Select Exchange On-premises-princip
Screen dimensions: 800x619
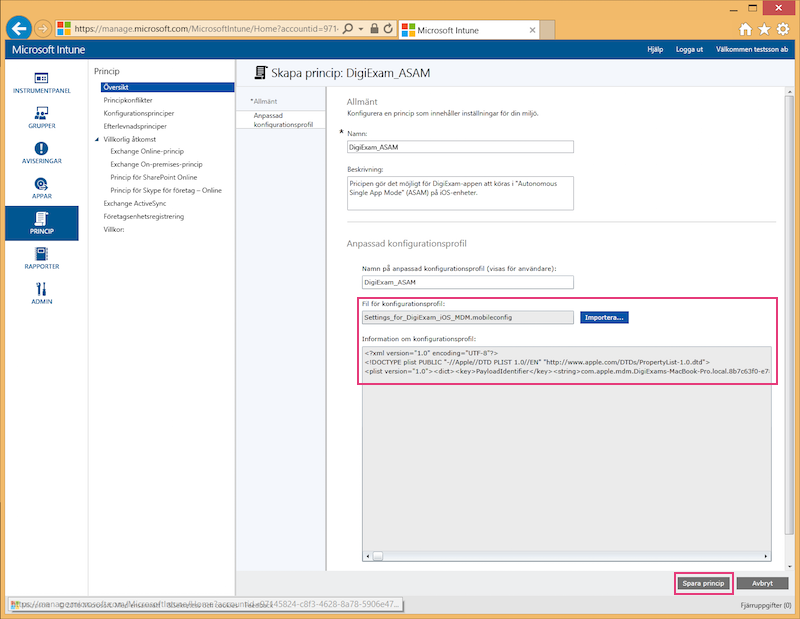coord(156,164)
